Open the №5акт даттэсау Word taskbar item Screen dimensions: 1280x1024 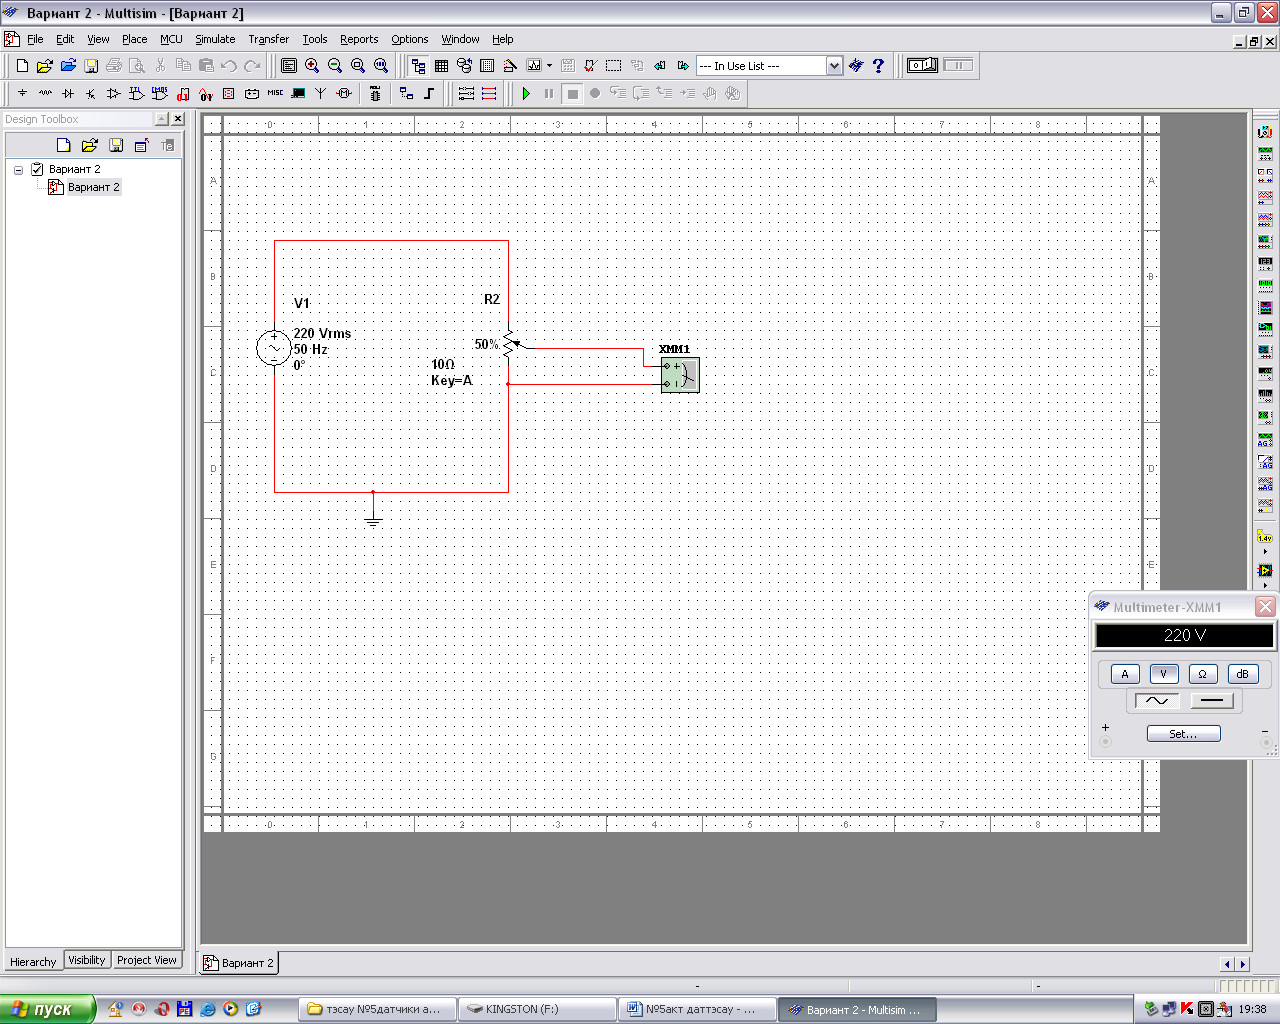click(697, 1009)
